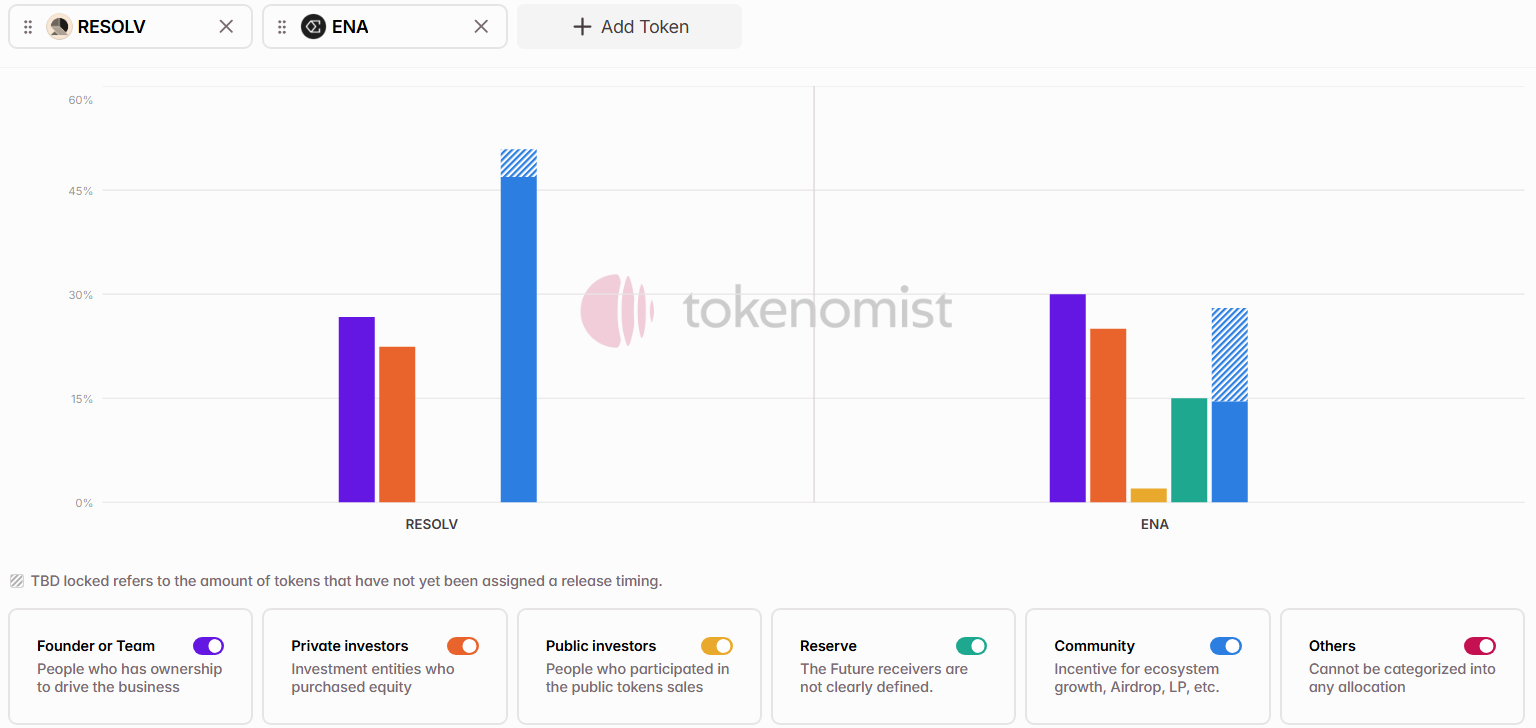Click the Public investors card title

[601, 646]
